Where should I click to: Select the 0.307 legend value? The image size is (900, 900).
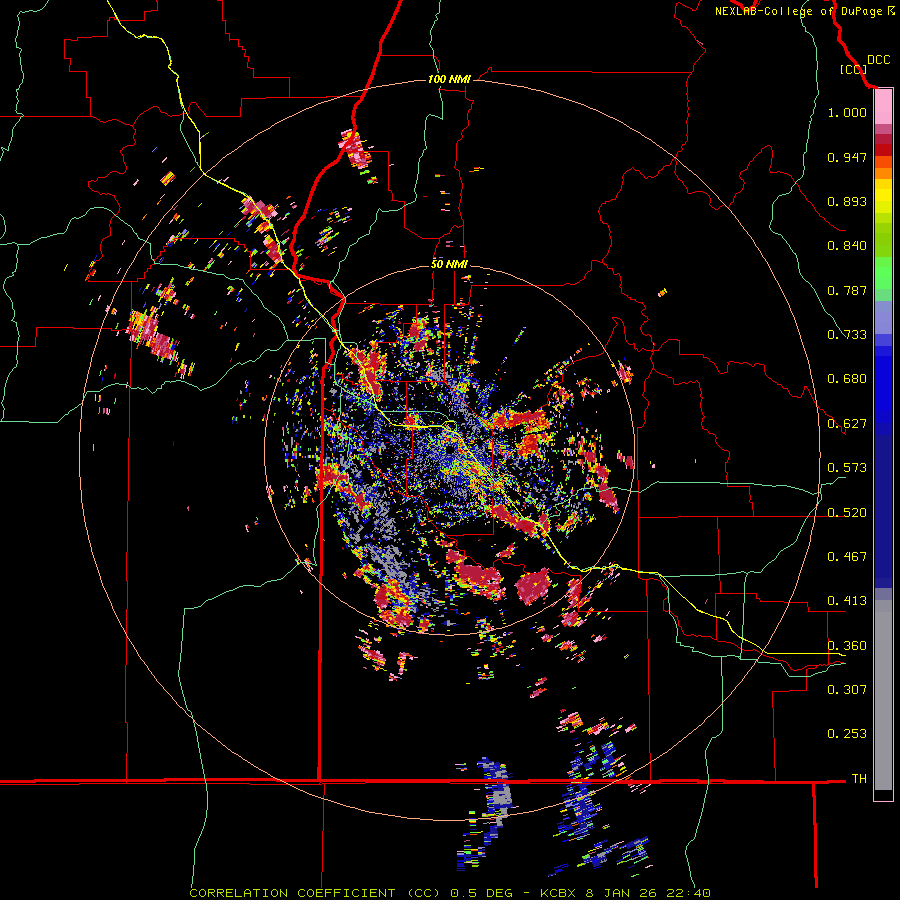tap(847, 690)
